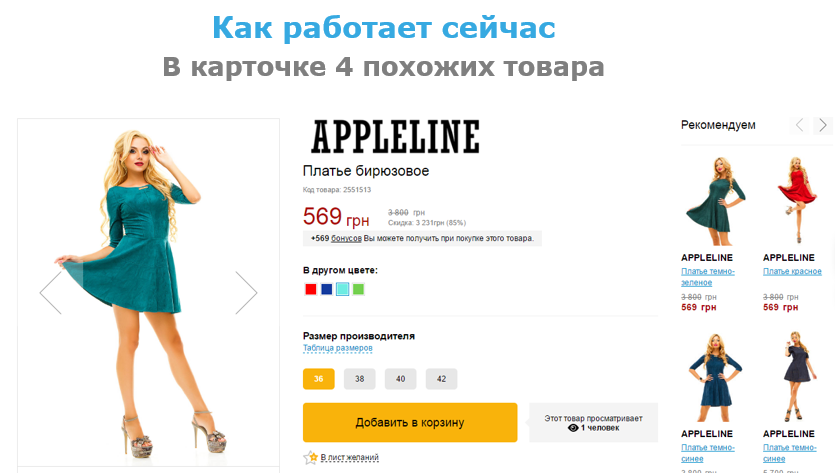Show next product photo with right arrow
Screen dimensions: 835x476
point(247,292)
